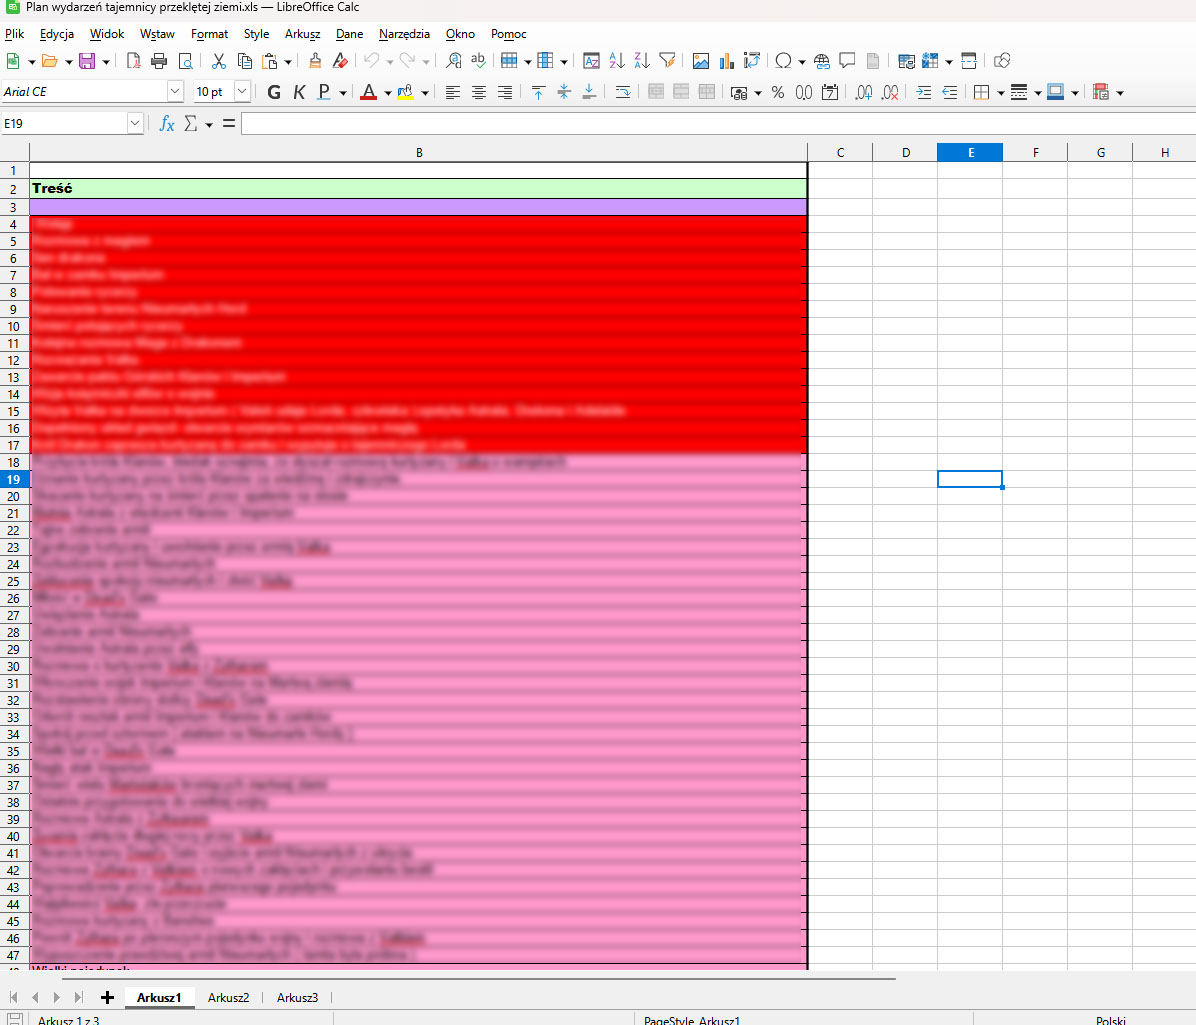Open the Format menu
Screen dimensions: 1196x1025
pyautogui.click(x=209, y=34)
